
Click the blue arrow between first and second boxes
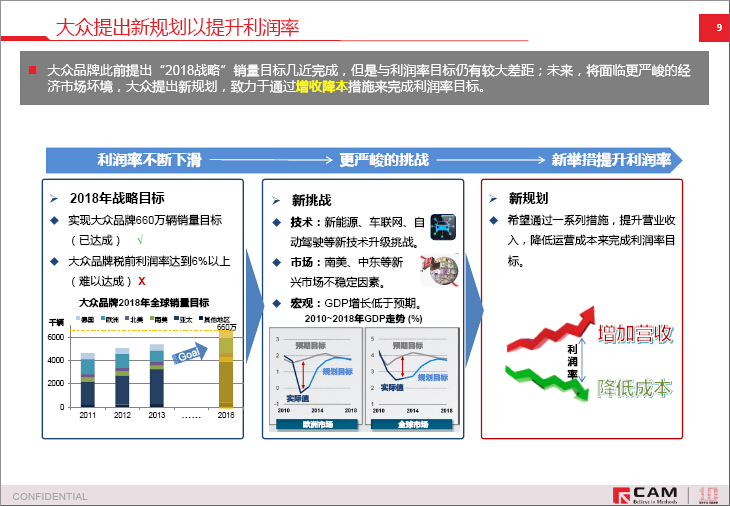[254, 306]
